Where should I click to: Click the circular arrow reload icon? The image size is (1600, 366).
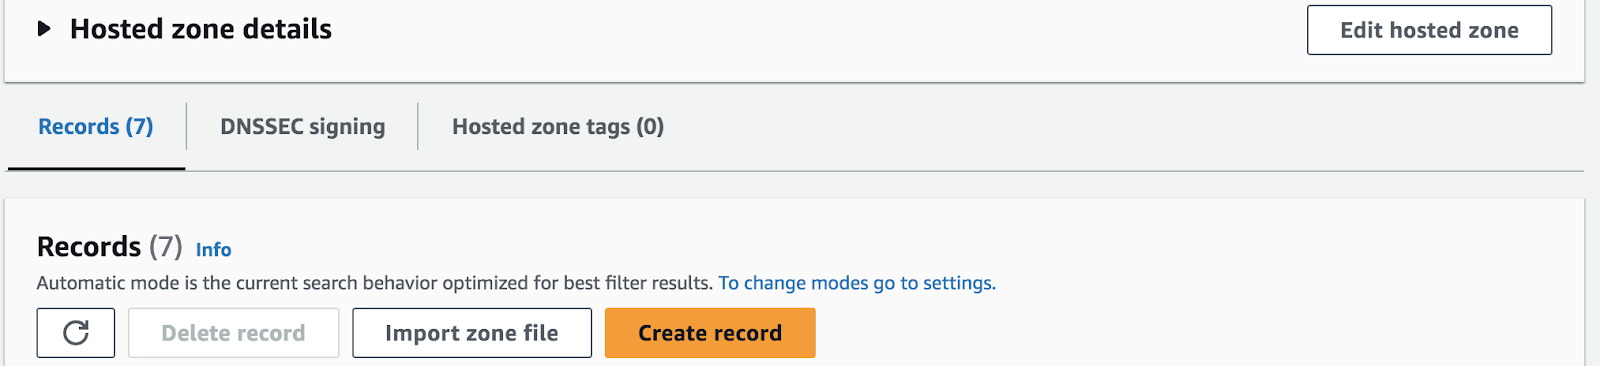(x=76, y=333)
